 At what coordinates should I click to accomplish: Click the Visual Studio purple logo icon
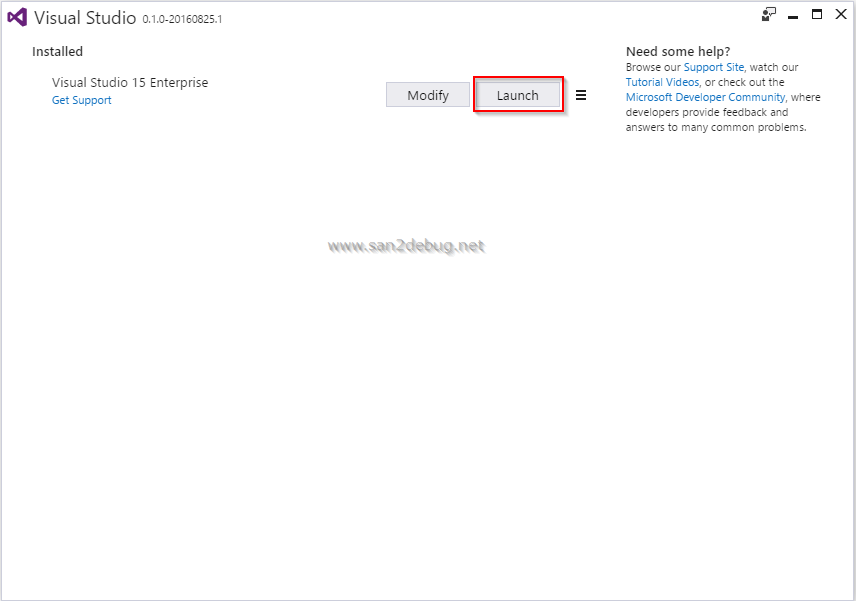17,17
